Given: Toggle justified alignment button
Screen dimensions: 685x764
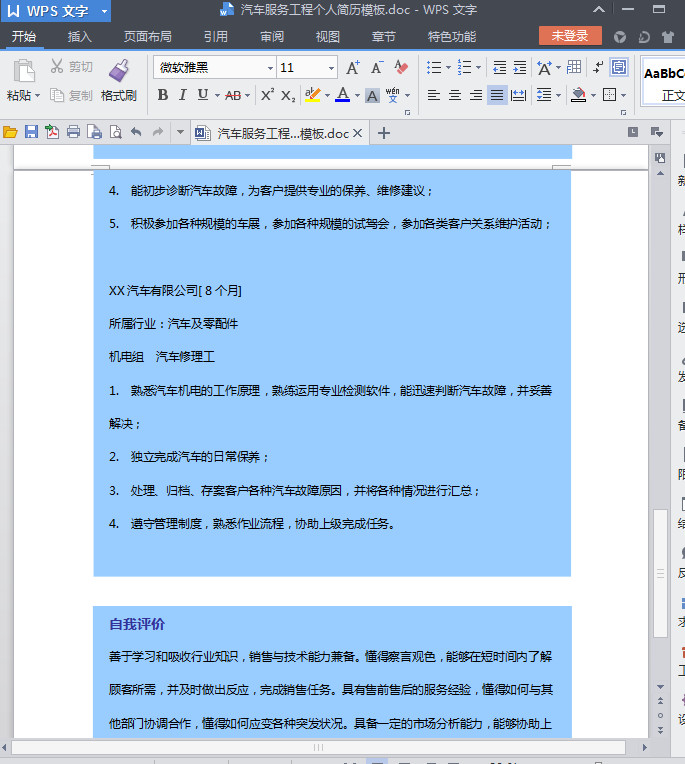Looking at the screenshot, I should (x=497, y=95).
